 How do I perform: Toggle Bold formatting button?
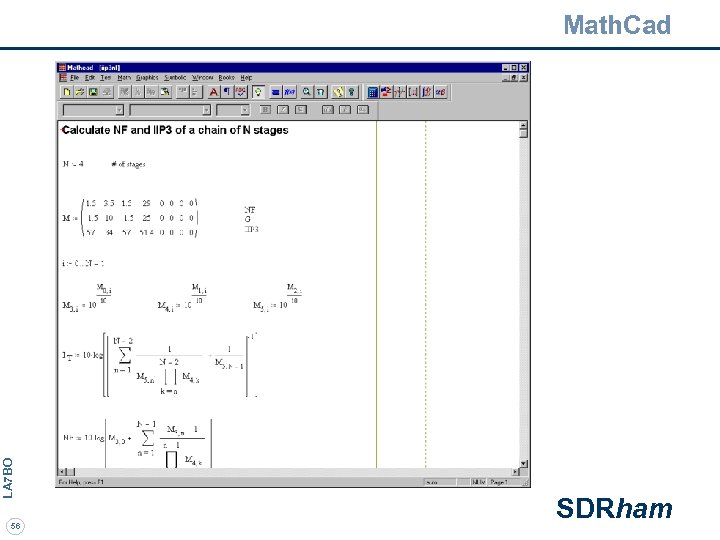[x=265, y=109]
